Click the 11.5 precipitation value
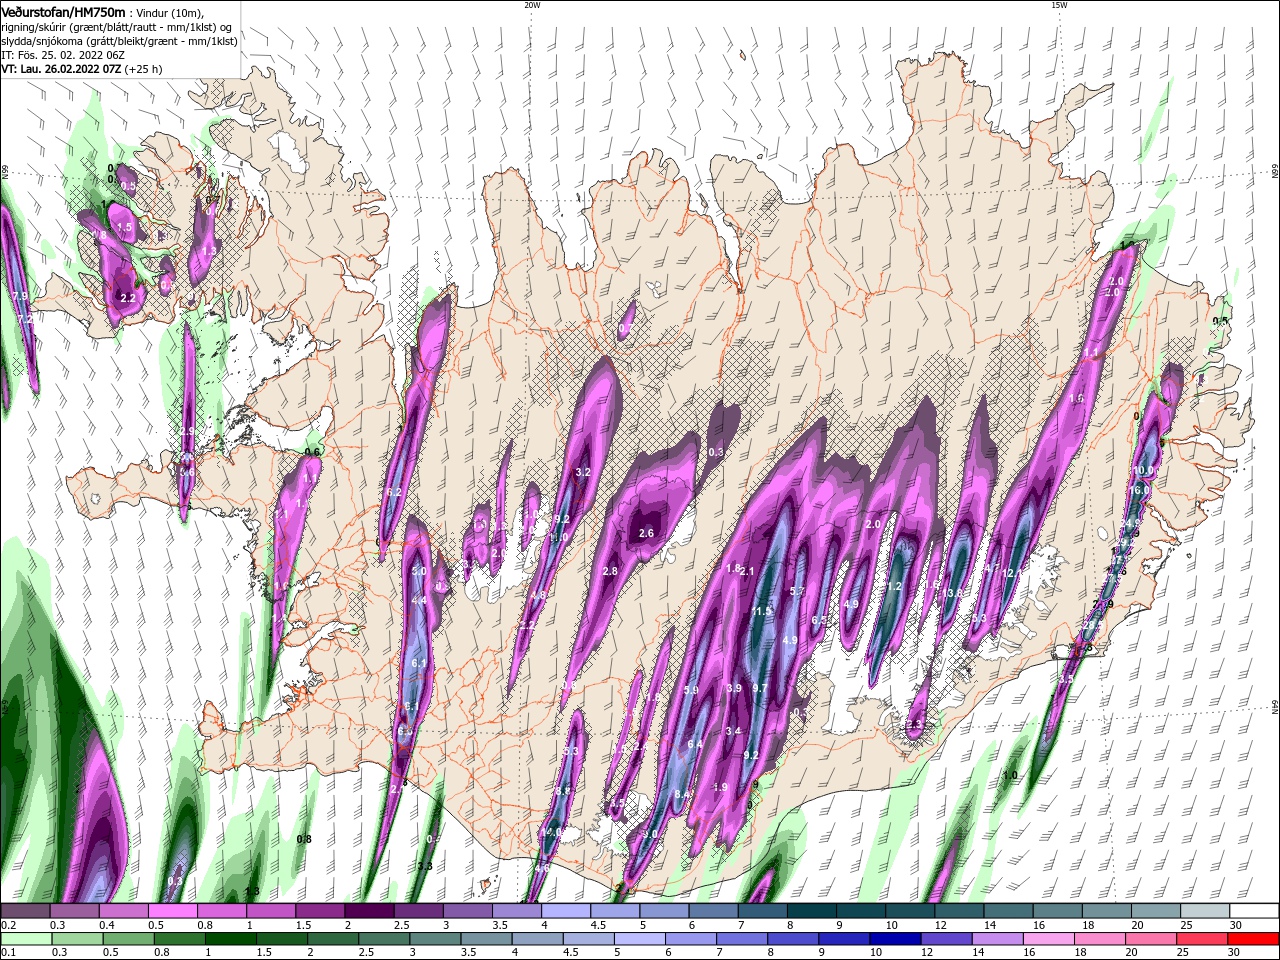The height and width of the screenshot is (960, 1280). pyautogui.click(x=762, y=612)
